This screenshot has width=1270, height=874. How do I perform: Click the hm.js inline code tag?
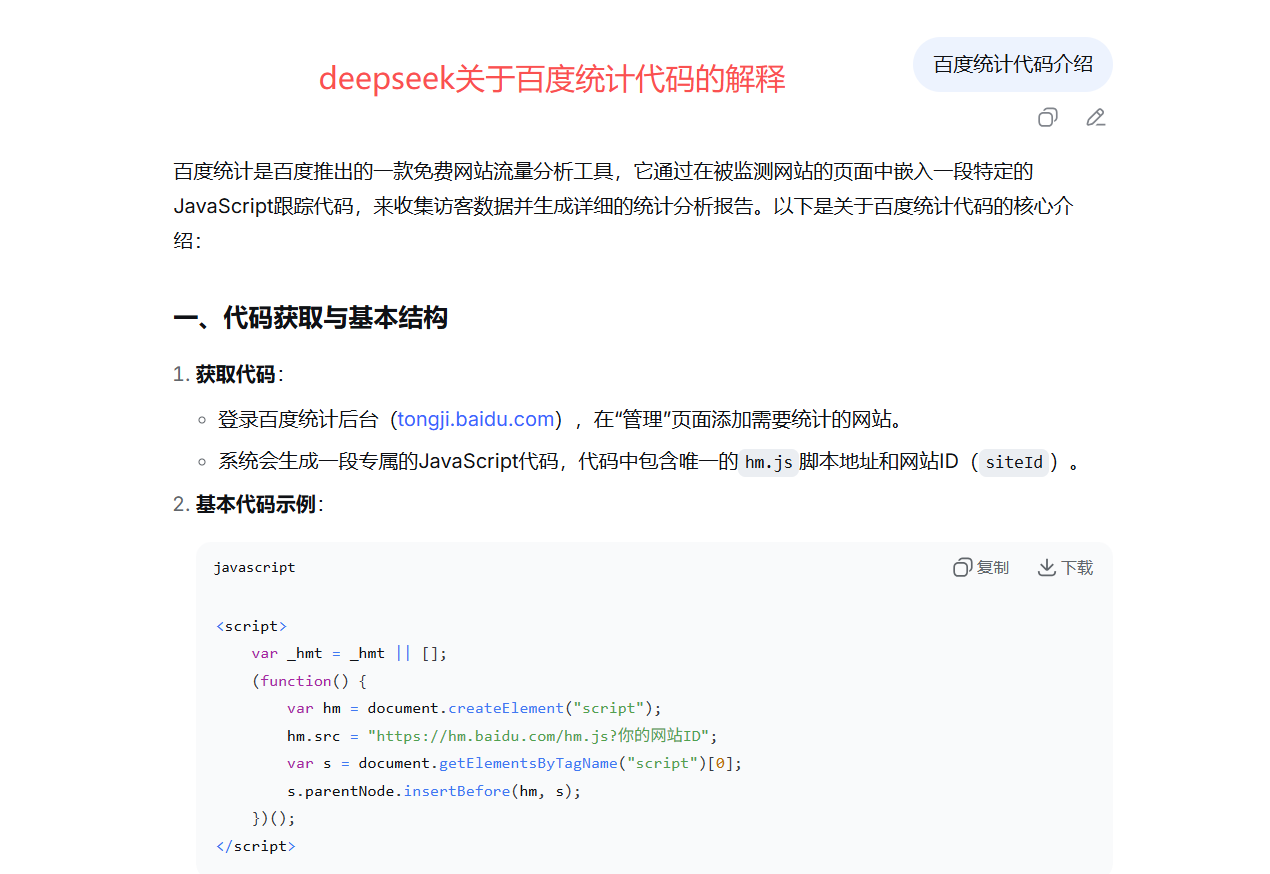coord(768,463)
